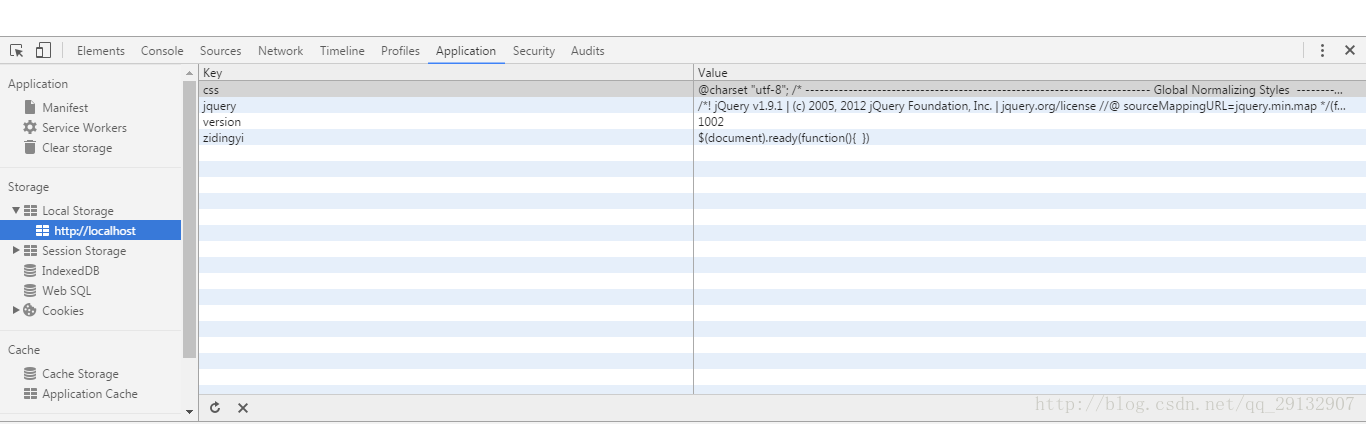Select the http://localhost storage entry
Viewport: 1366px width, 424px height.
click(x=90, y=230)
